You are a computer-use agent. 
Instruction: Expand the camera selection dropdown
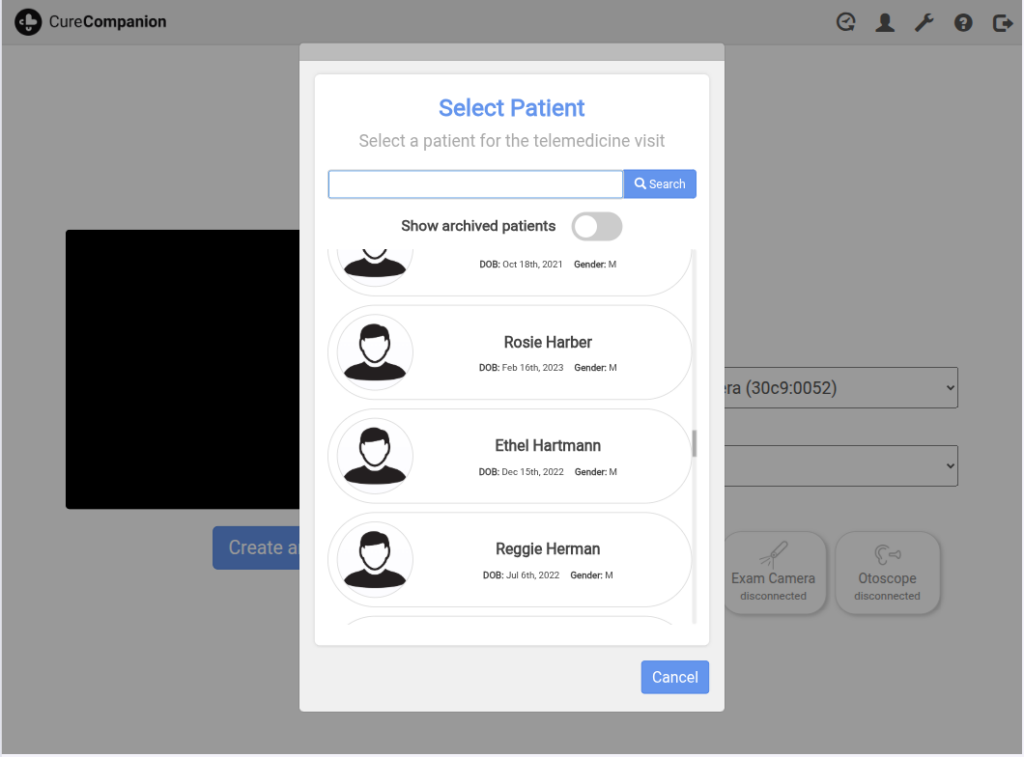pos(840,388)
